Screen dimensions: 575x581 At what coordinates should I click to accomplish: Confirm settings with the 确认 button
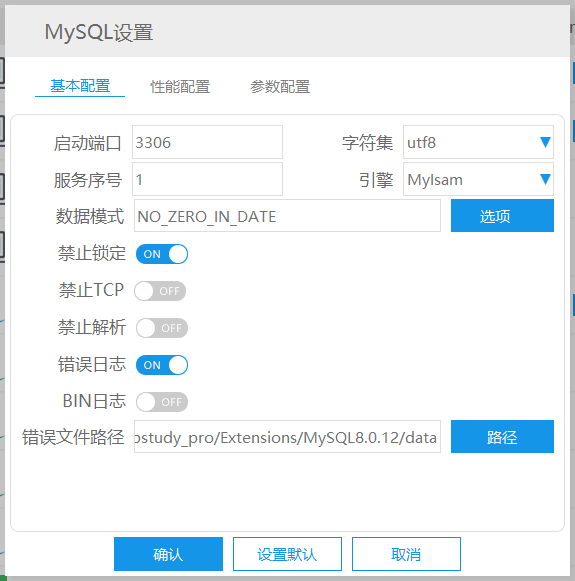coord(169,554)
